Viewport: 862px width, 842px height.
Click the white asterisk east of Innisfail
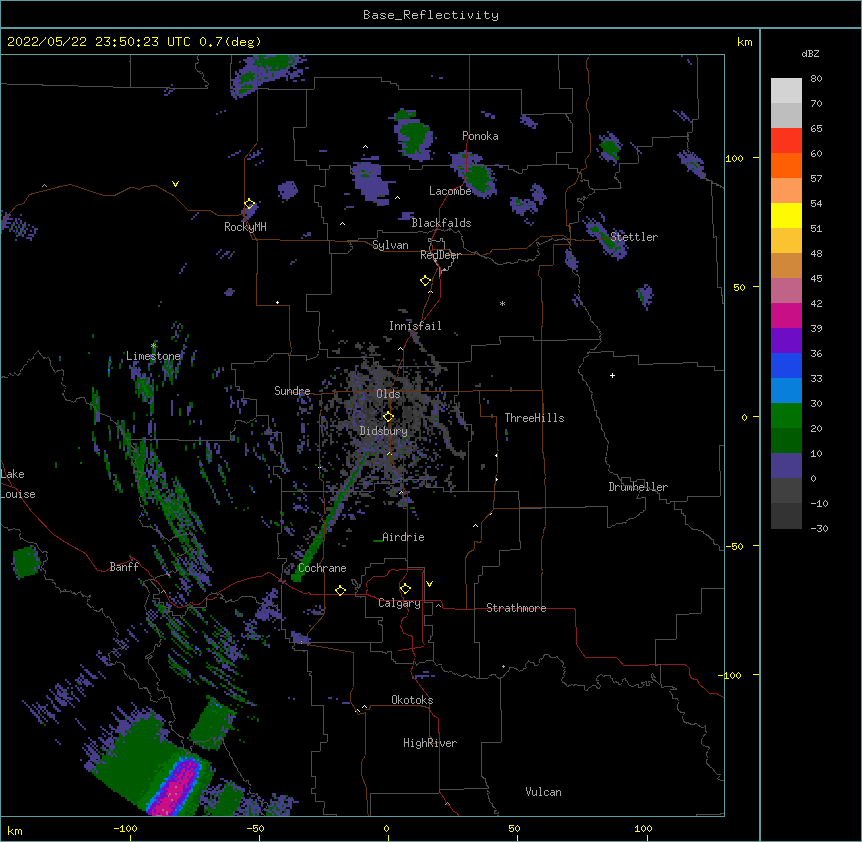502,303
